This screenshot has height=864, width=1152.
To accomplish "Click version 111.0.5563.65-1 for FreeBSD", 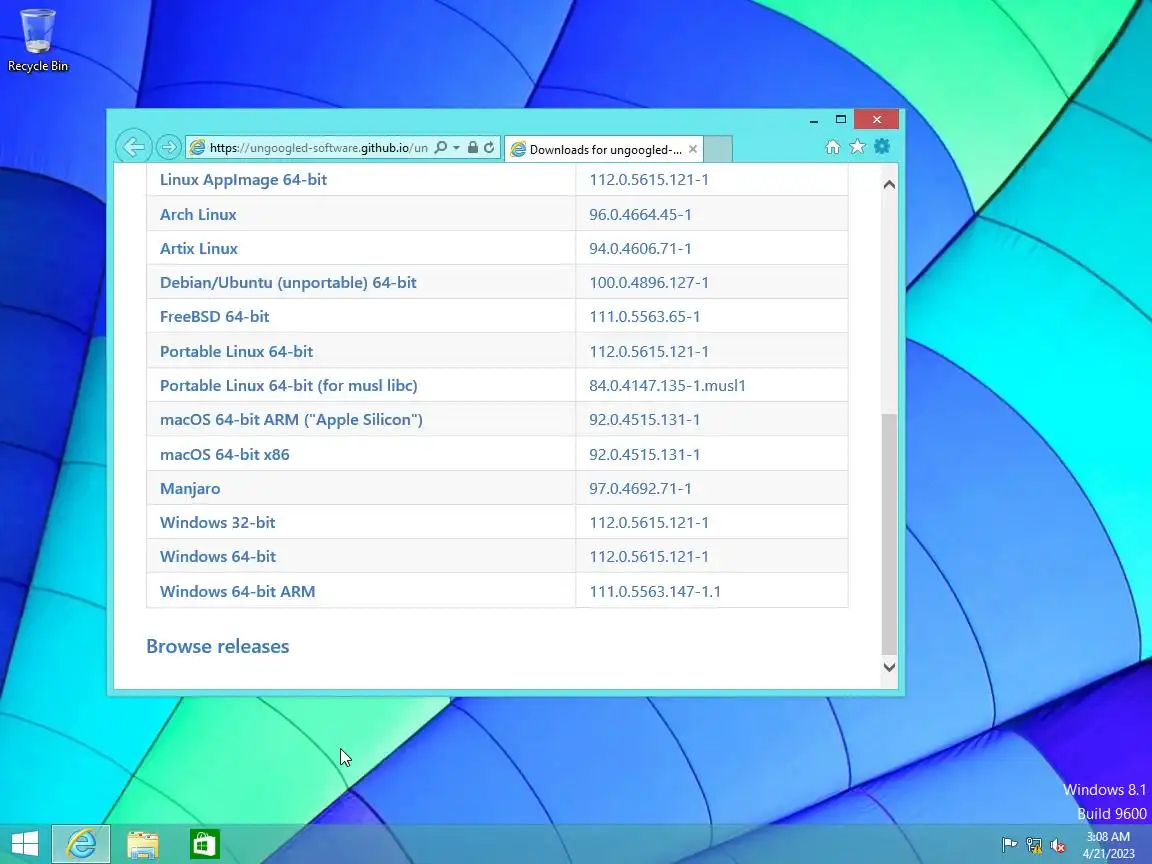I will point(644,317).
